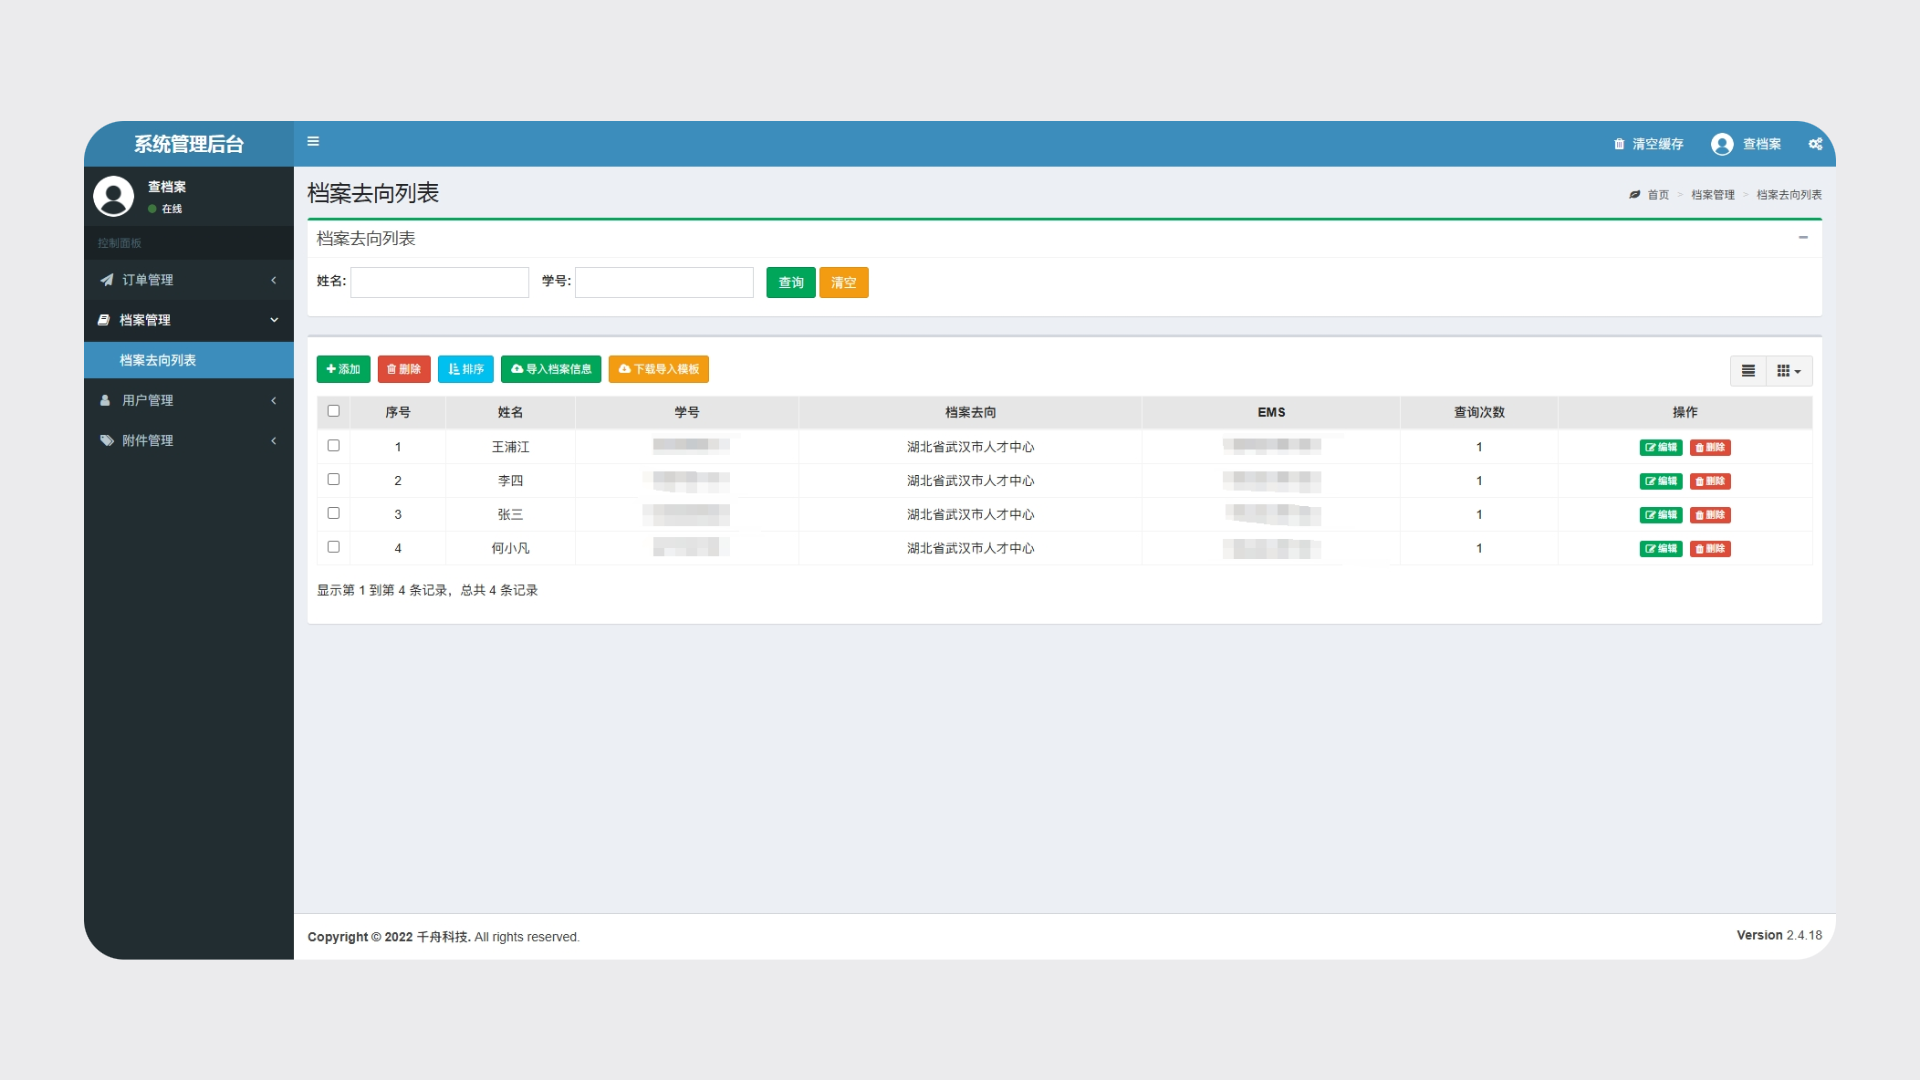Click the orange 清空 button

pos(844,283)
